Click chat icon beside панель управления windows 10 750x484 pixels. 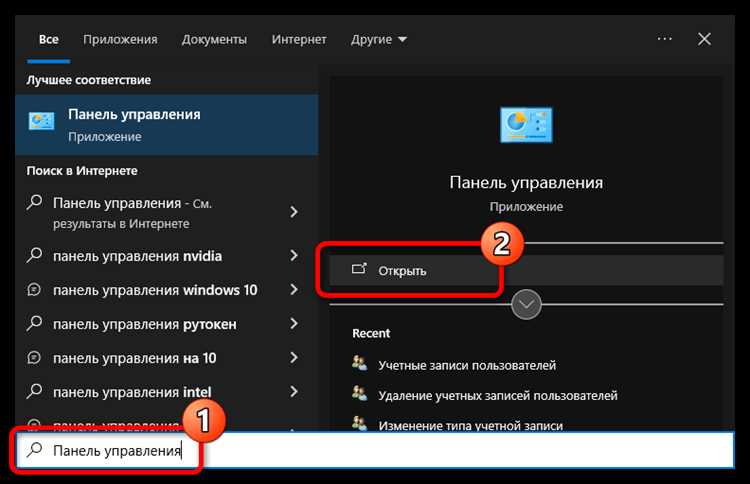pos(34,290)
